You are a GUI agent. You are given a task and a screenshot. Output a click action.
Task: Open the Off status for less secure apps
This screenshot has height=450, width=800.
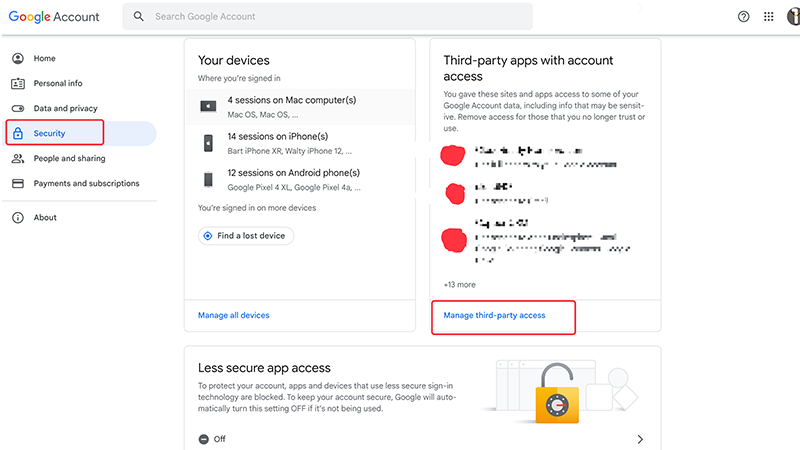click(x=212, y=439)
